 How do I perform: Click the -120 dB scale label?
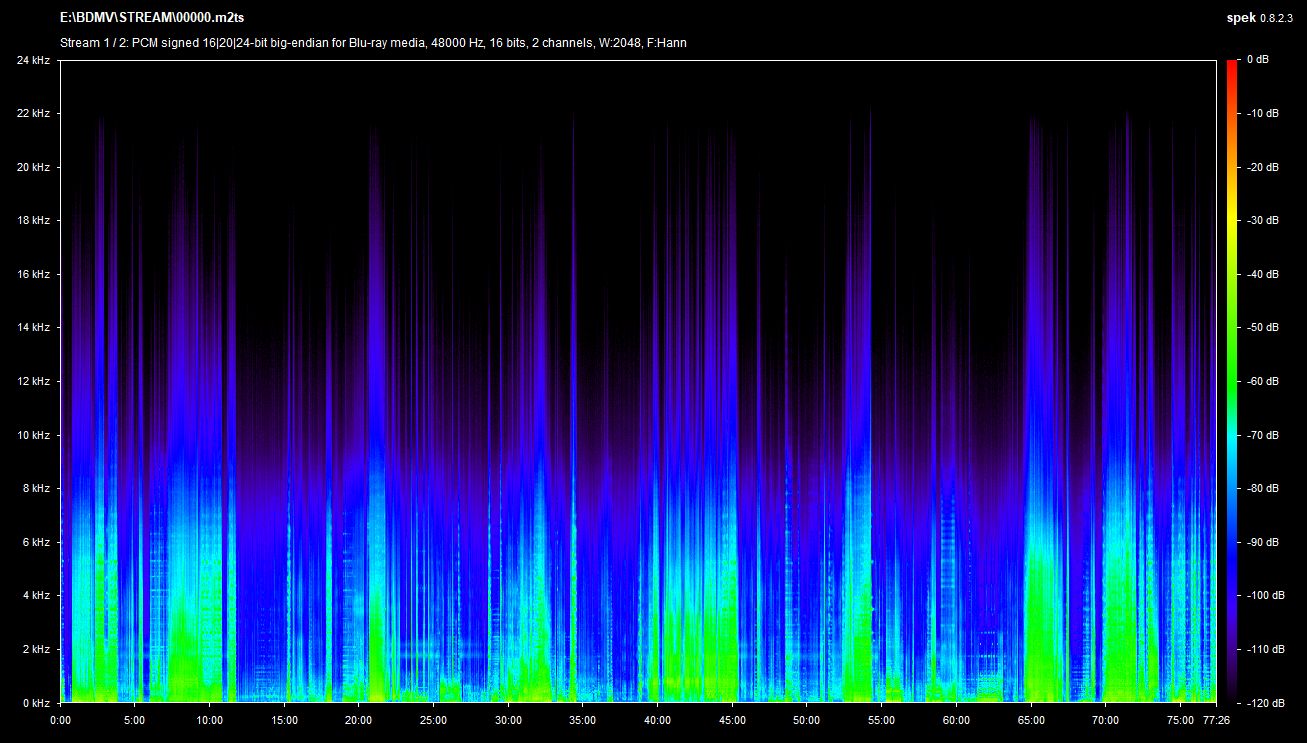point(1264,703)
